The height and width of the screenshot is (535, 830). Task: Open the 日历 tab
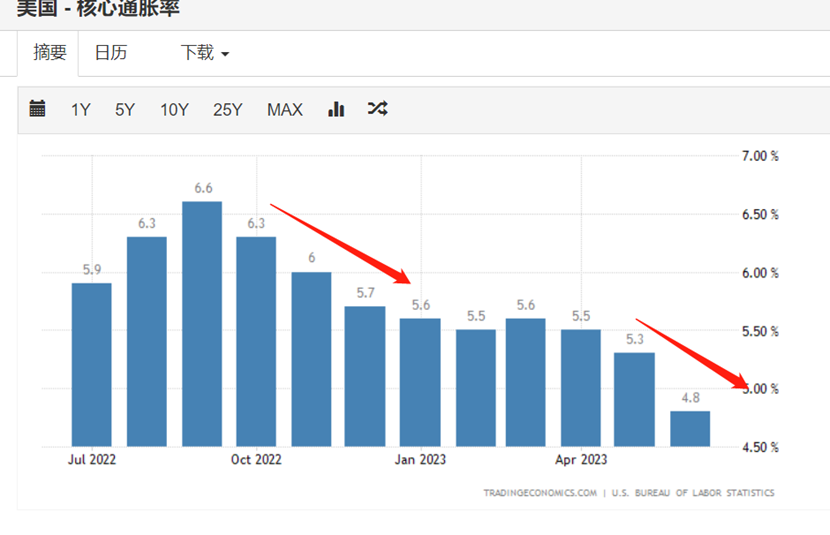click(x=111, y=53)
